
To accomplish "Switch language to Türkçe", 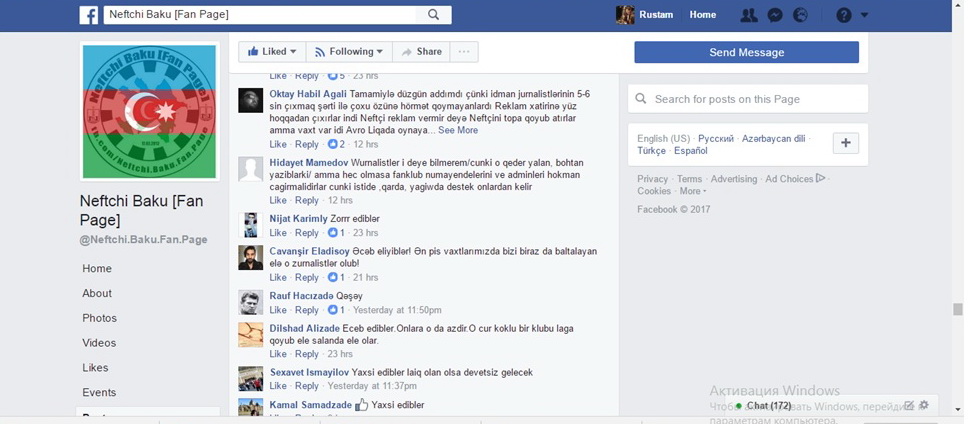I will (x=652, y=151).
